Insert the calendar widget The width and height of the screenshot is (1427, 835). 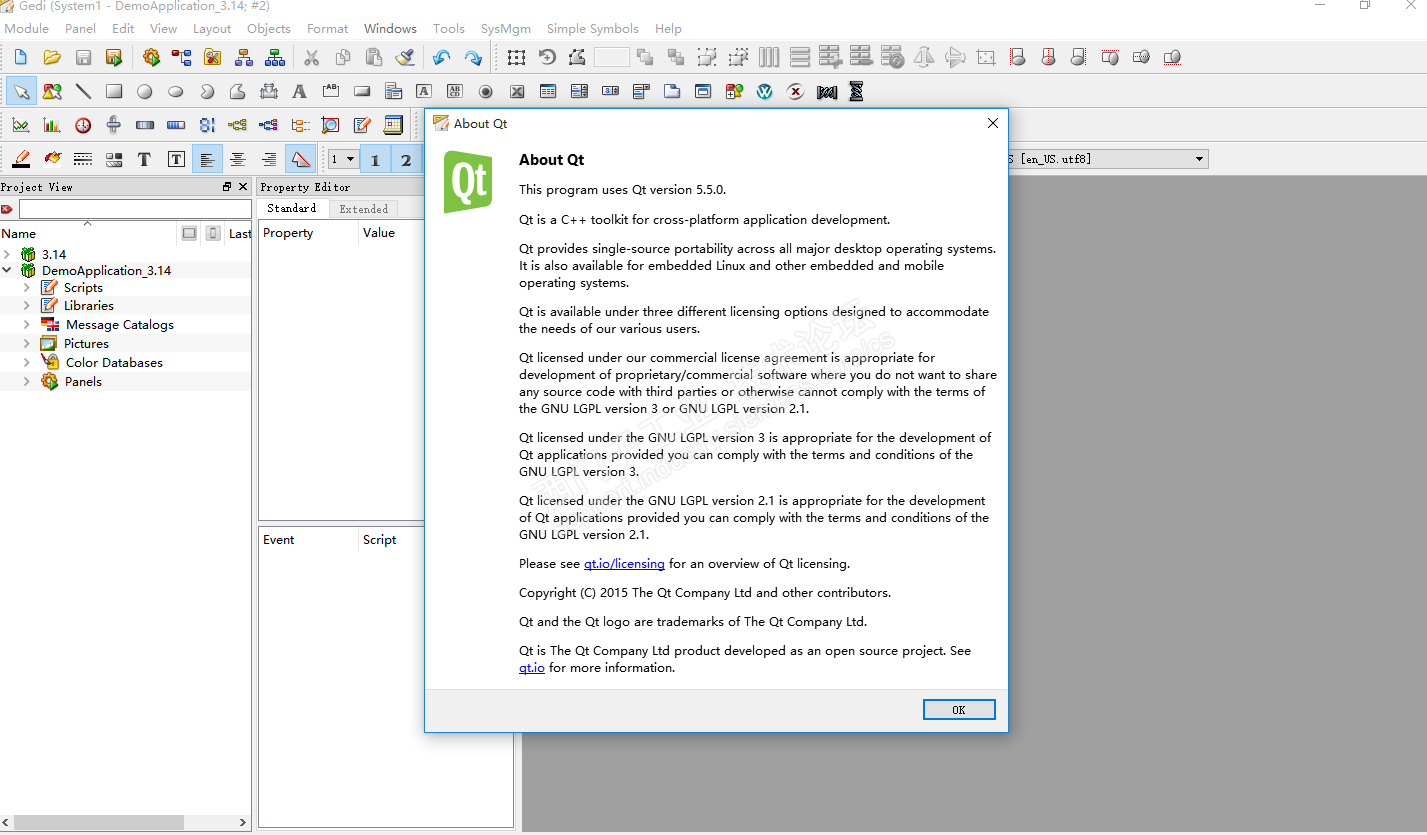coord(393,125)
